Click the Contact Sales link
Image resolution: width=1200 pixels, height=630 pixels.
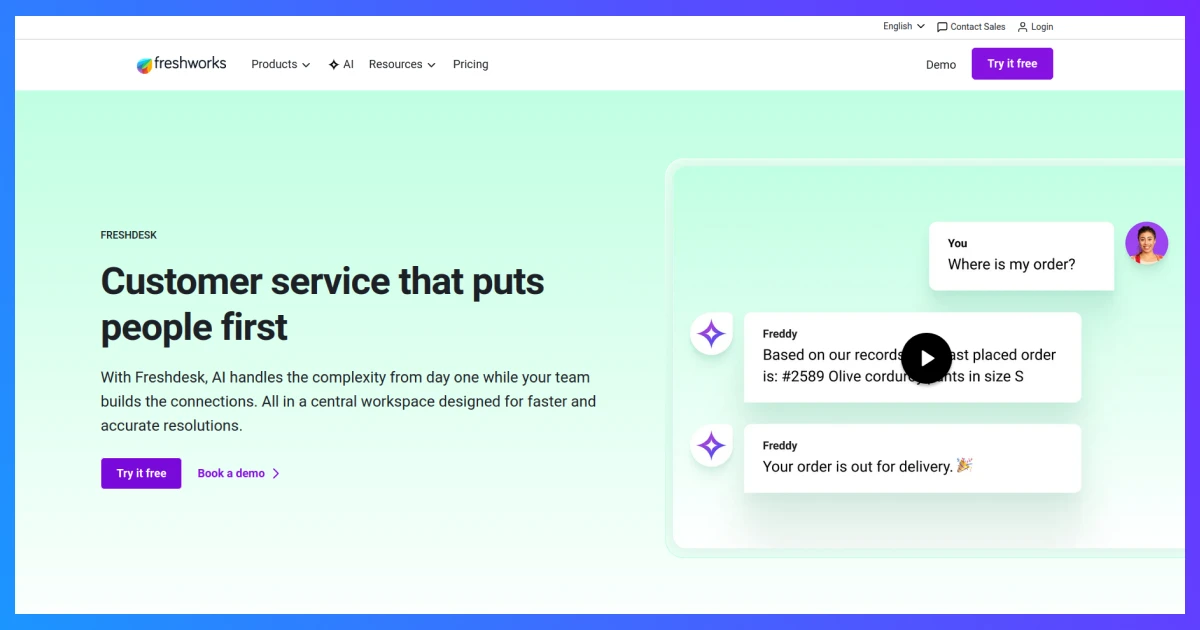(971, 27)
